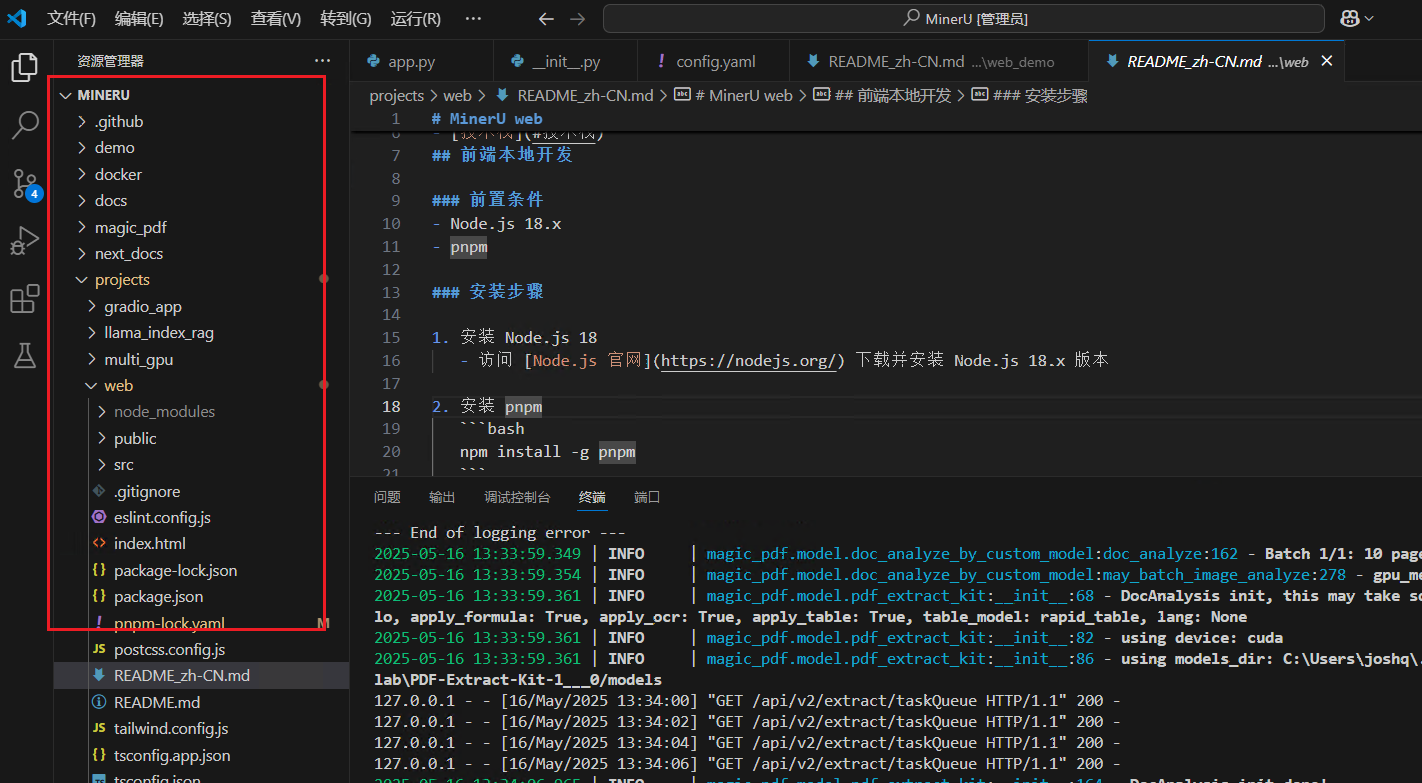Image resolution: width=1422 pixels, height=783 pixels.
Task: Click '### 安装步骤' breadcrumb item
Action: (1030, 95)
